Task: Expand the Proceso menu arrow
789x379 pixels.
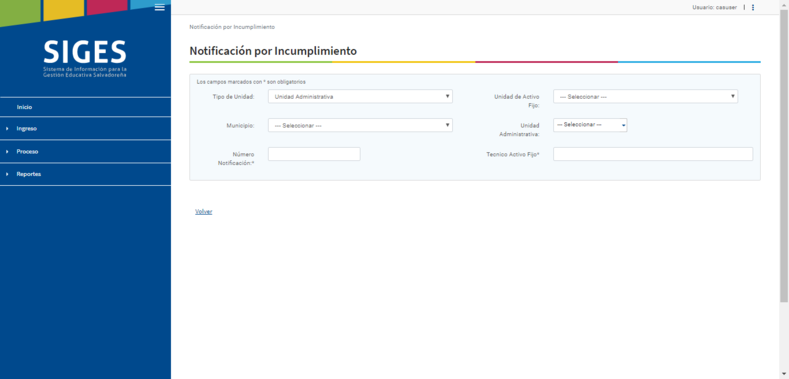Action: [x=7, y=151]
